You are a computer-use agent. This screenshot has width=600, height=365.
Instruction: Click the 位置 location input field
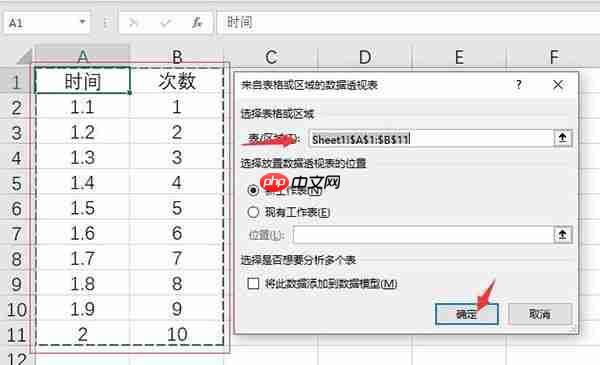423,235
